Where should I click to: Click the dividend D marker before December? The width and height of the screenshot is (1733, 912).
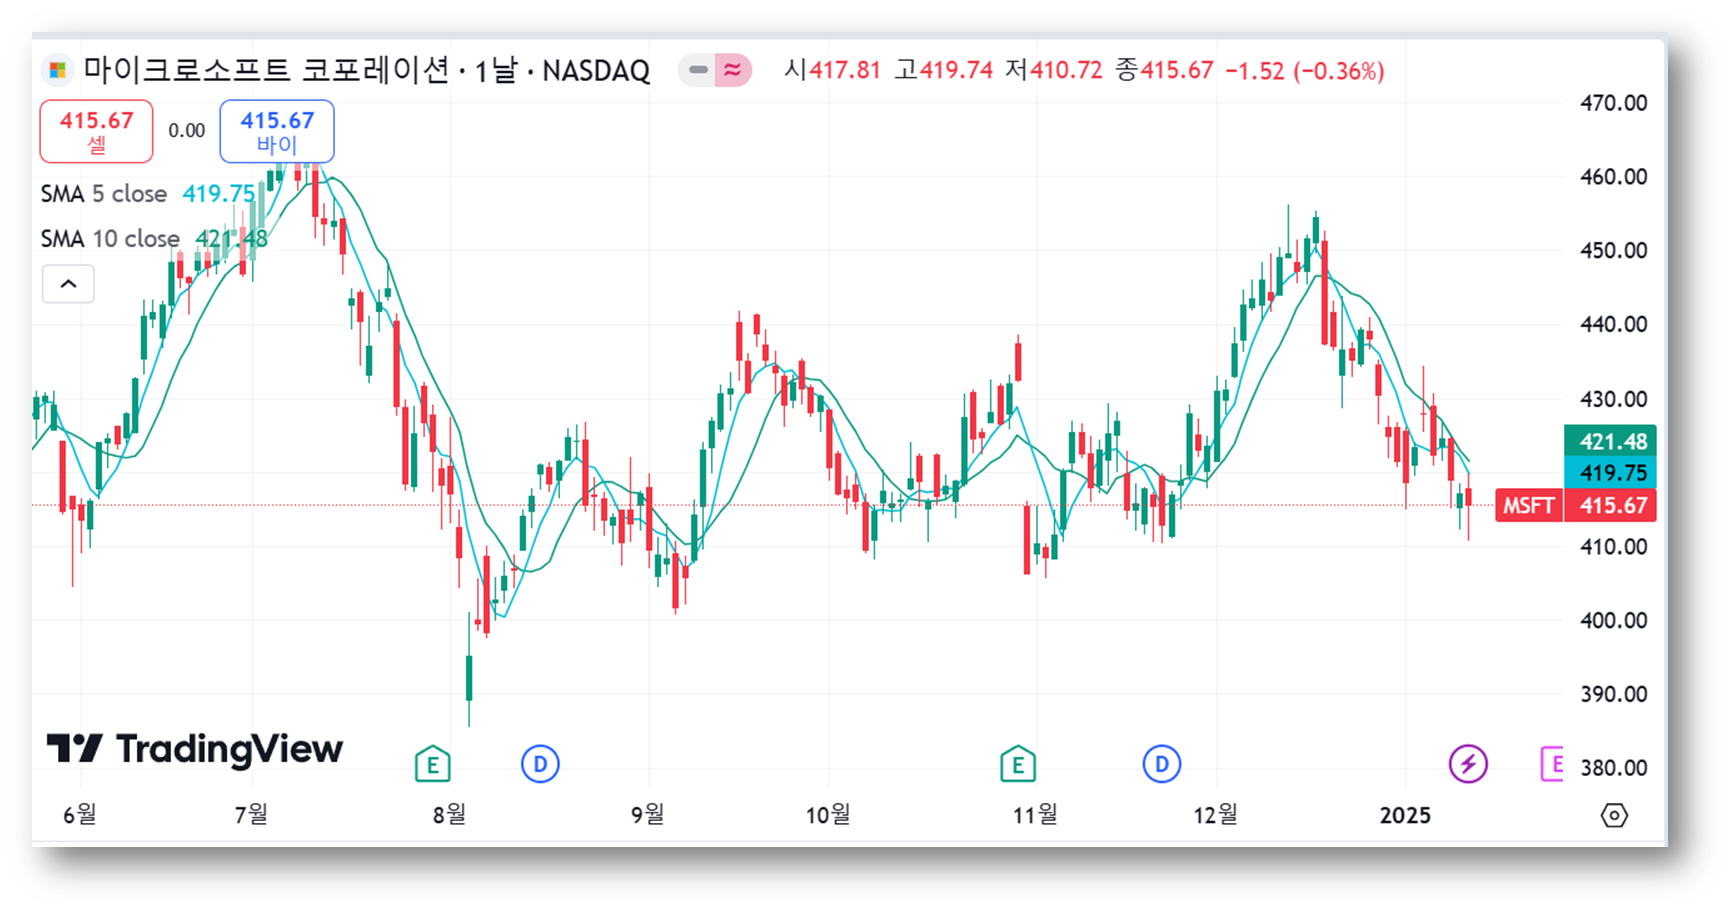pos(1162,765)
